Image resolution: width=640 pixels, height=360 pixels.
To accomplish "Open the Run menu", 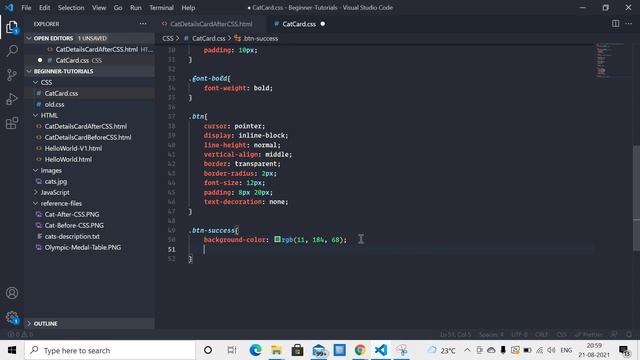I will click(136, 7).
